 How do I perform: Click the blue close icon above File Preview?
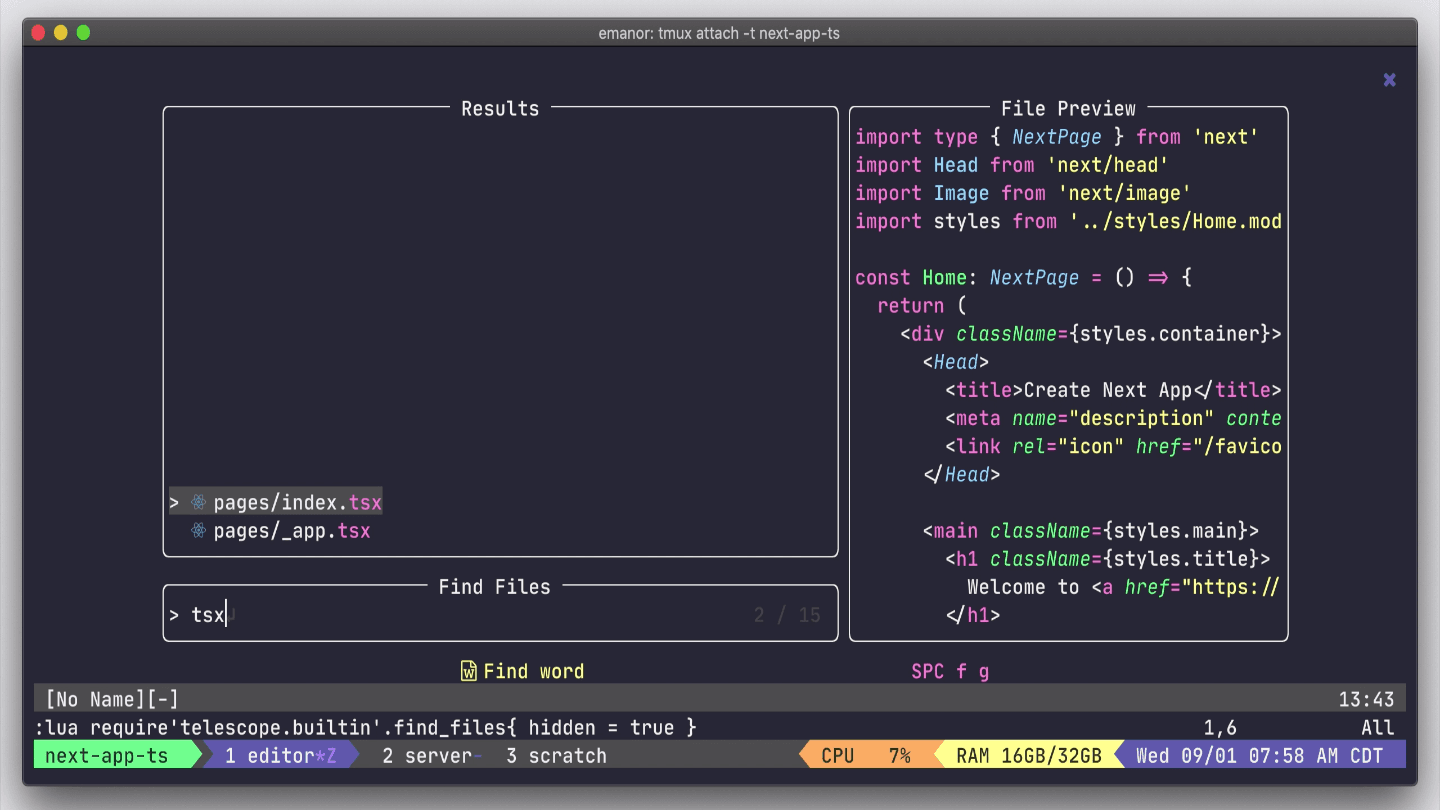tap(1389, 79)
